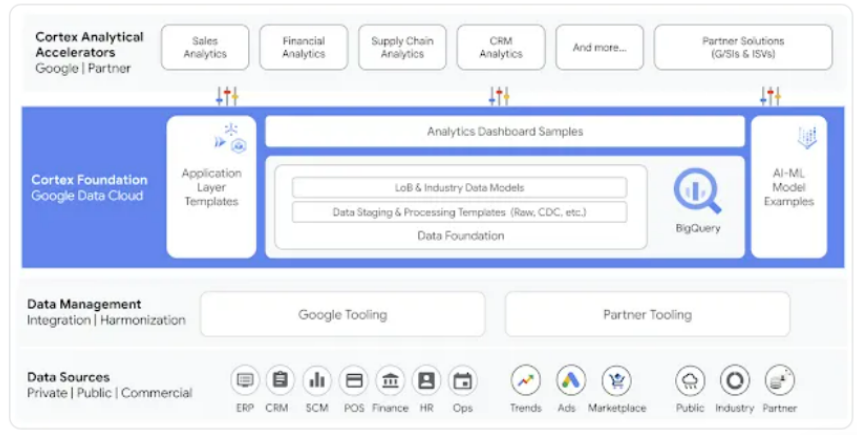Click the arrows connector above Analytics Dashboard Samples
The image size is (857, 435).
tap(499, 96)
